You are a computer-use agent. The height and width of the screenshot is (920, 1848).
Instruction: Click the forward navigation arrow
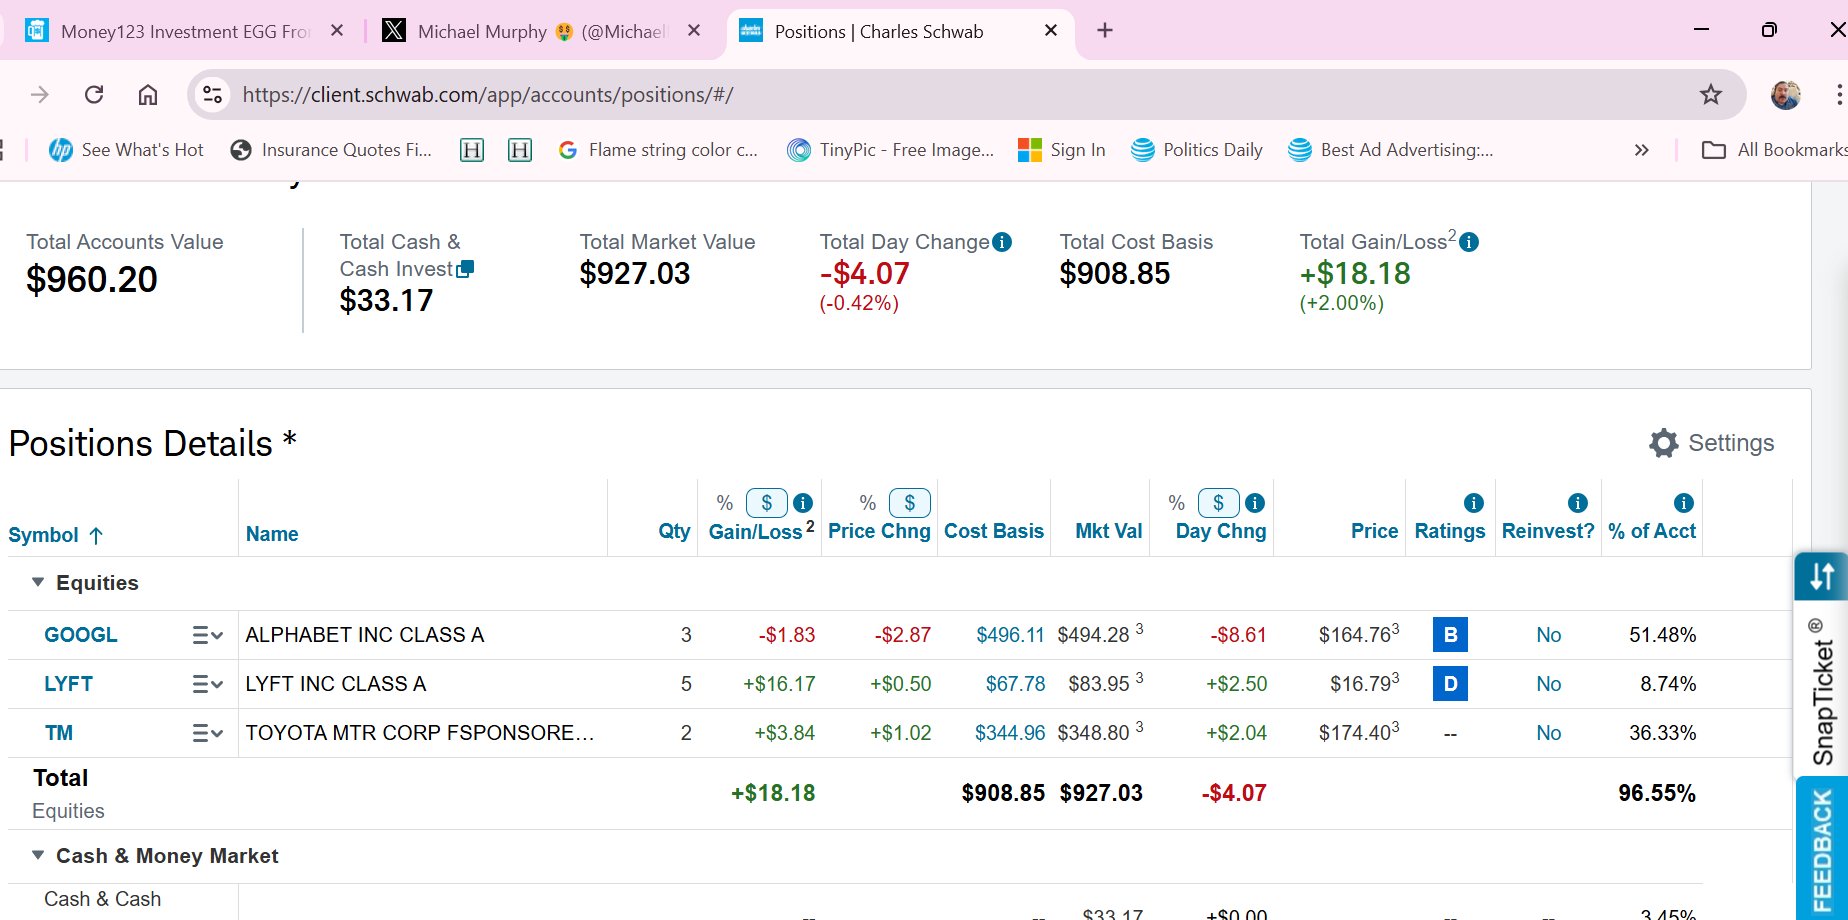tap(40, 94)
